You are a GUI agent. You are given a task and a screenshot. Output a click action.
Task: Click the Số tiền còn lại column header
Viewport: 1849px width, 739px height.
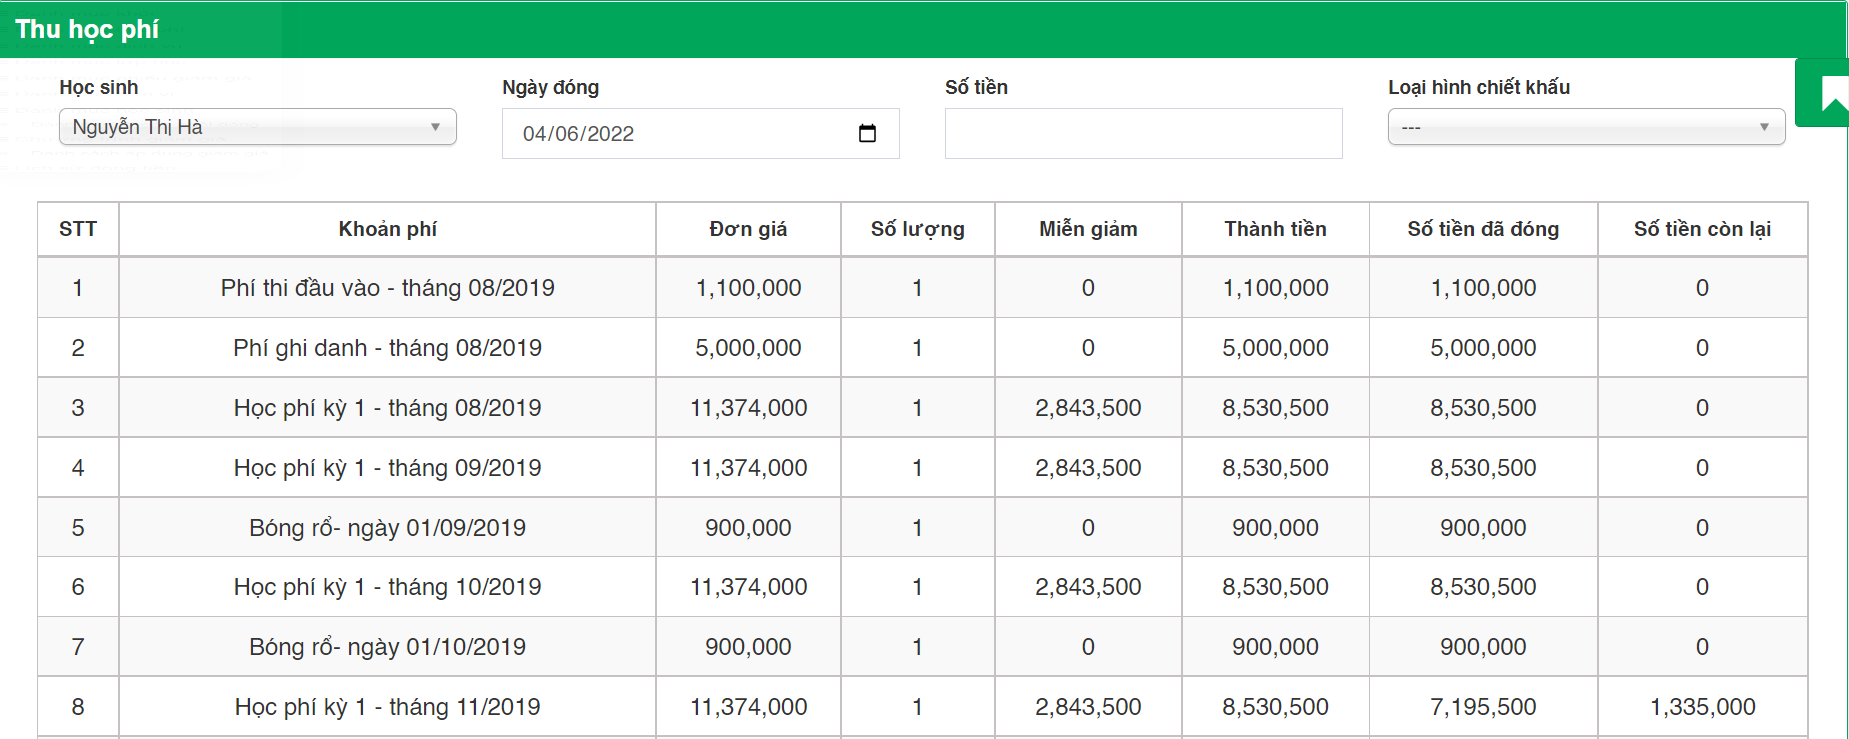click(1701, 229)
